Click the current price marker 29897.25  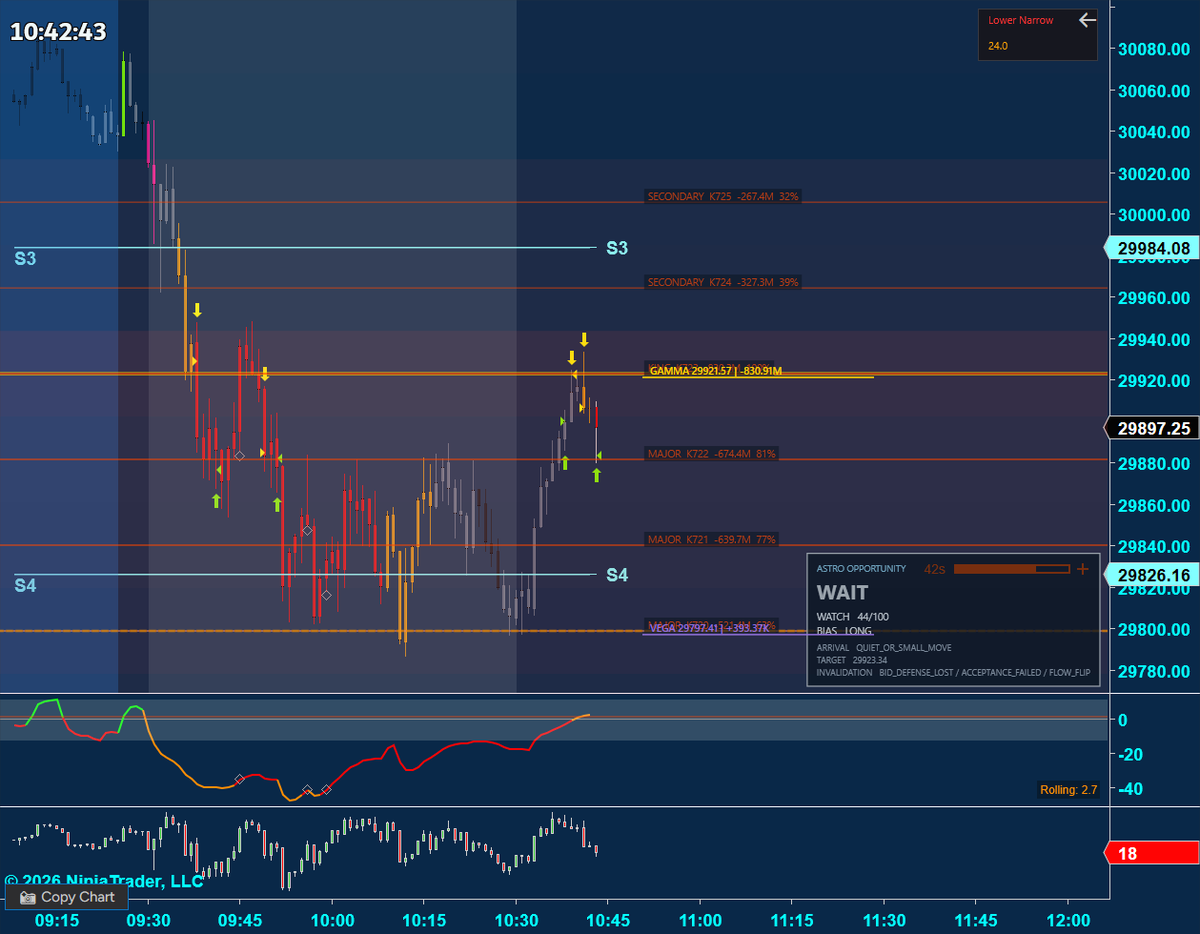click(1151, 428)
